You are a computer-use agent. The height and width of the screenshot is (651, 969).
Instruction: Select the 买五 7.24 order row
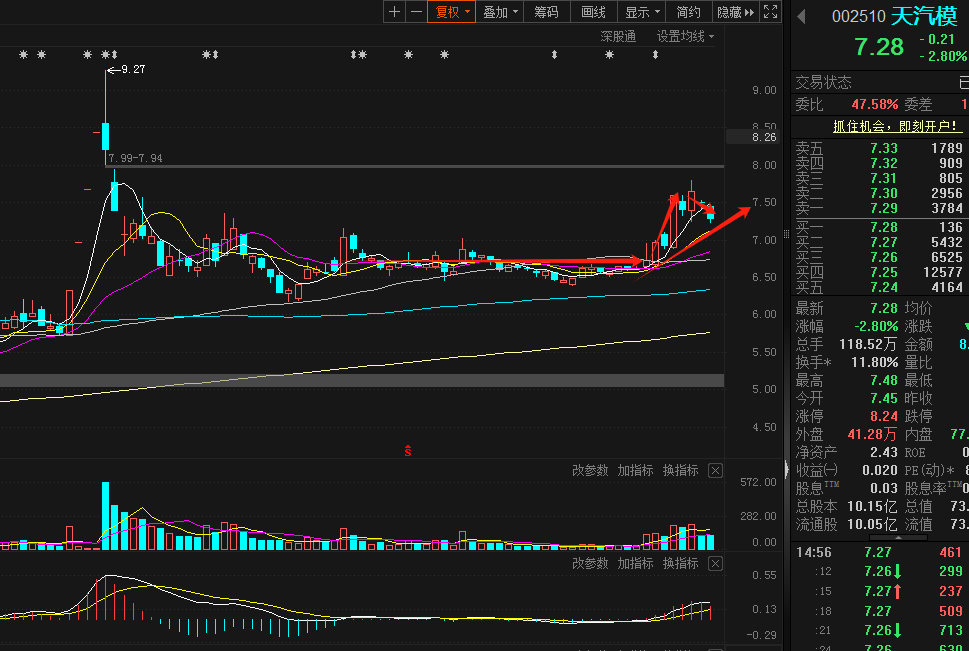[880, 287]
